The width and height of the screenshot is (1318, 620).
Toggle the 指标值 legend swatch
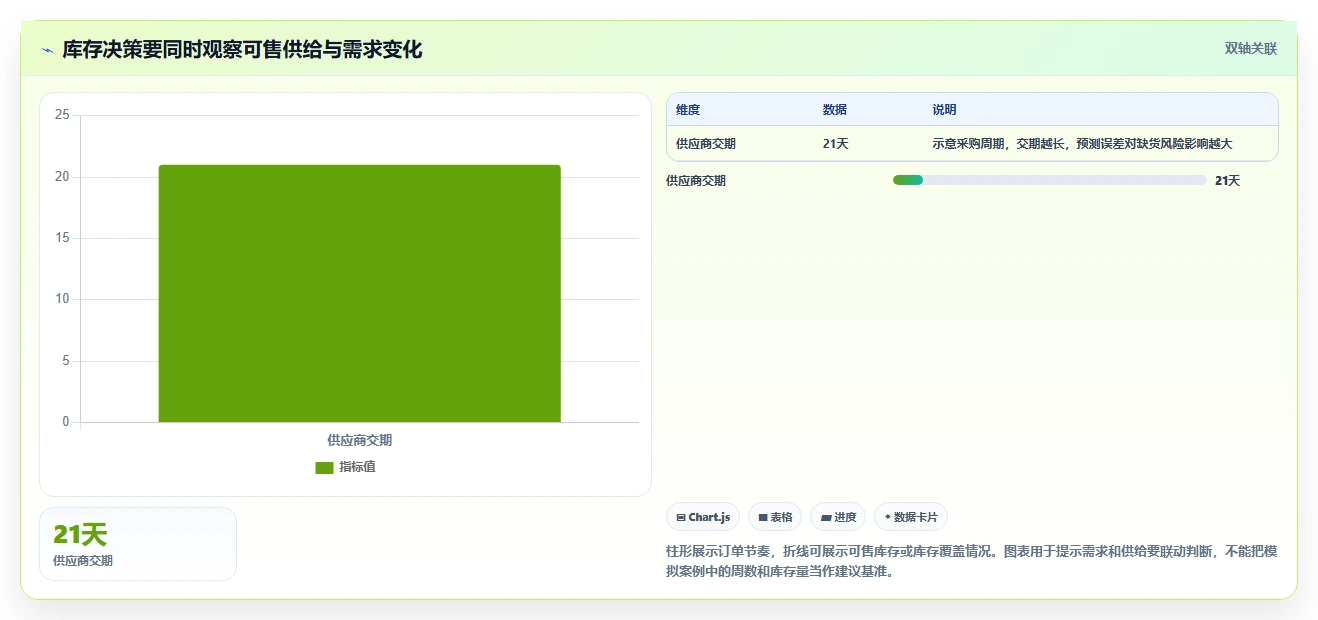(x=324, y=467)
